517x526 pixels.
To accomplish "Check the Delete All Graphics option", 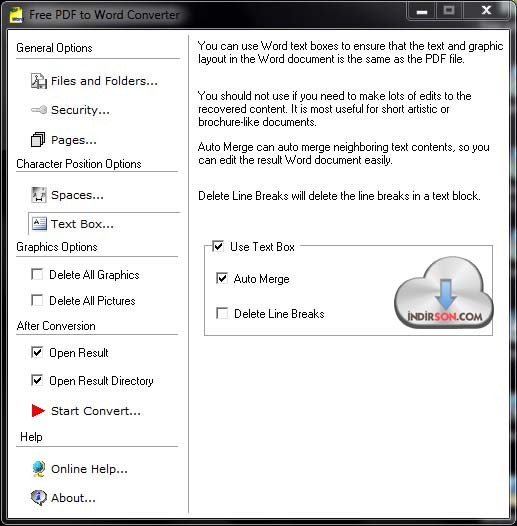I will tap(37, 274).
